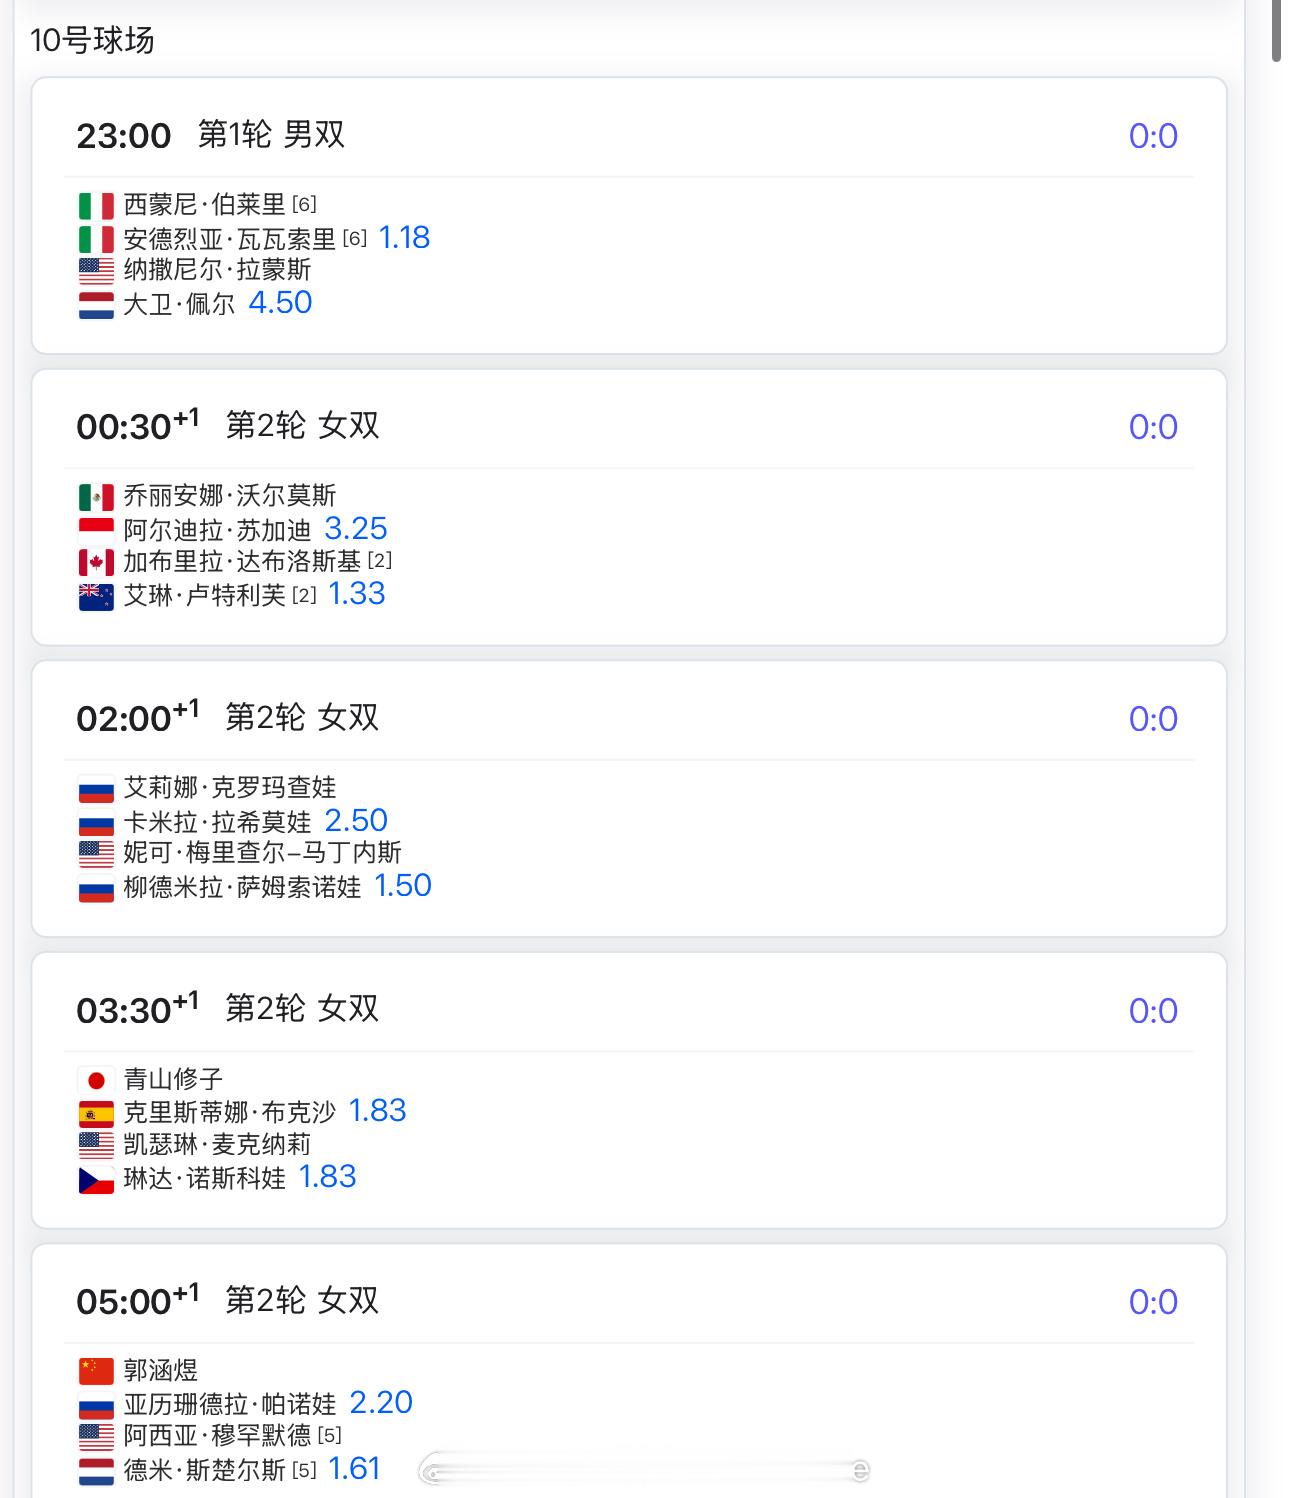This screenshot has width=1290, height=1498.
Task: Click Czech flag next to 琳达·诺斯科娃
Action: [96, 1180]
